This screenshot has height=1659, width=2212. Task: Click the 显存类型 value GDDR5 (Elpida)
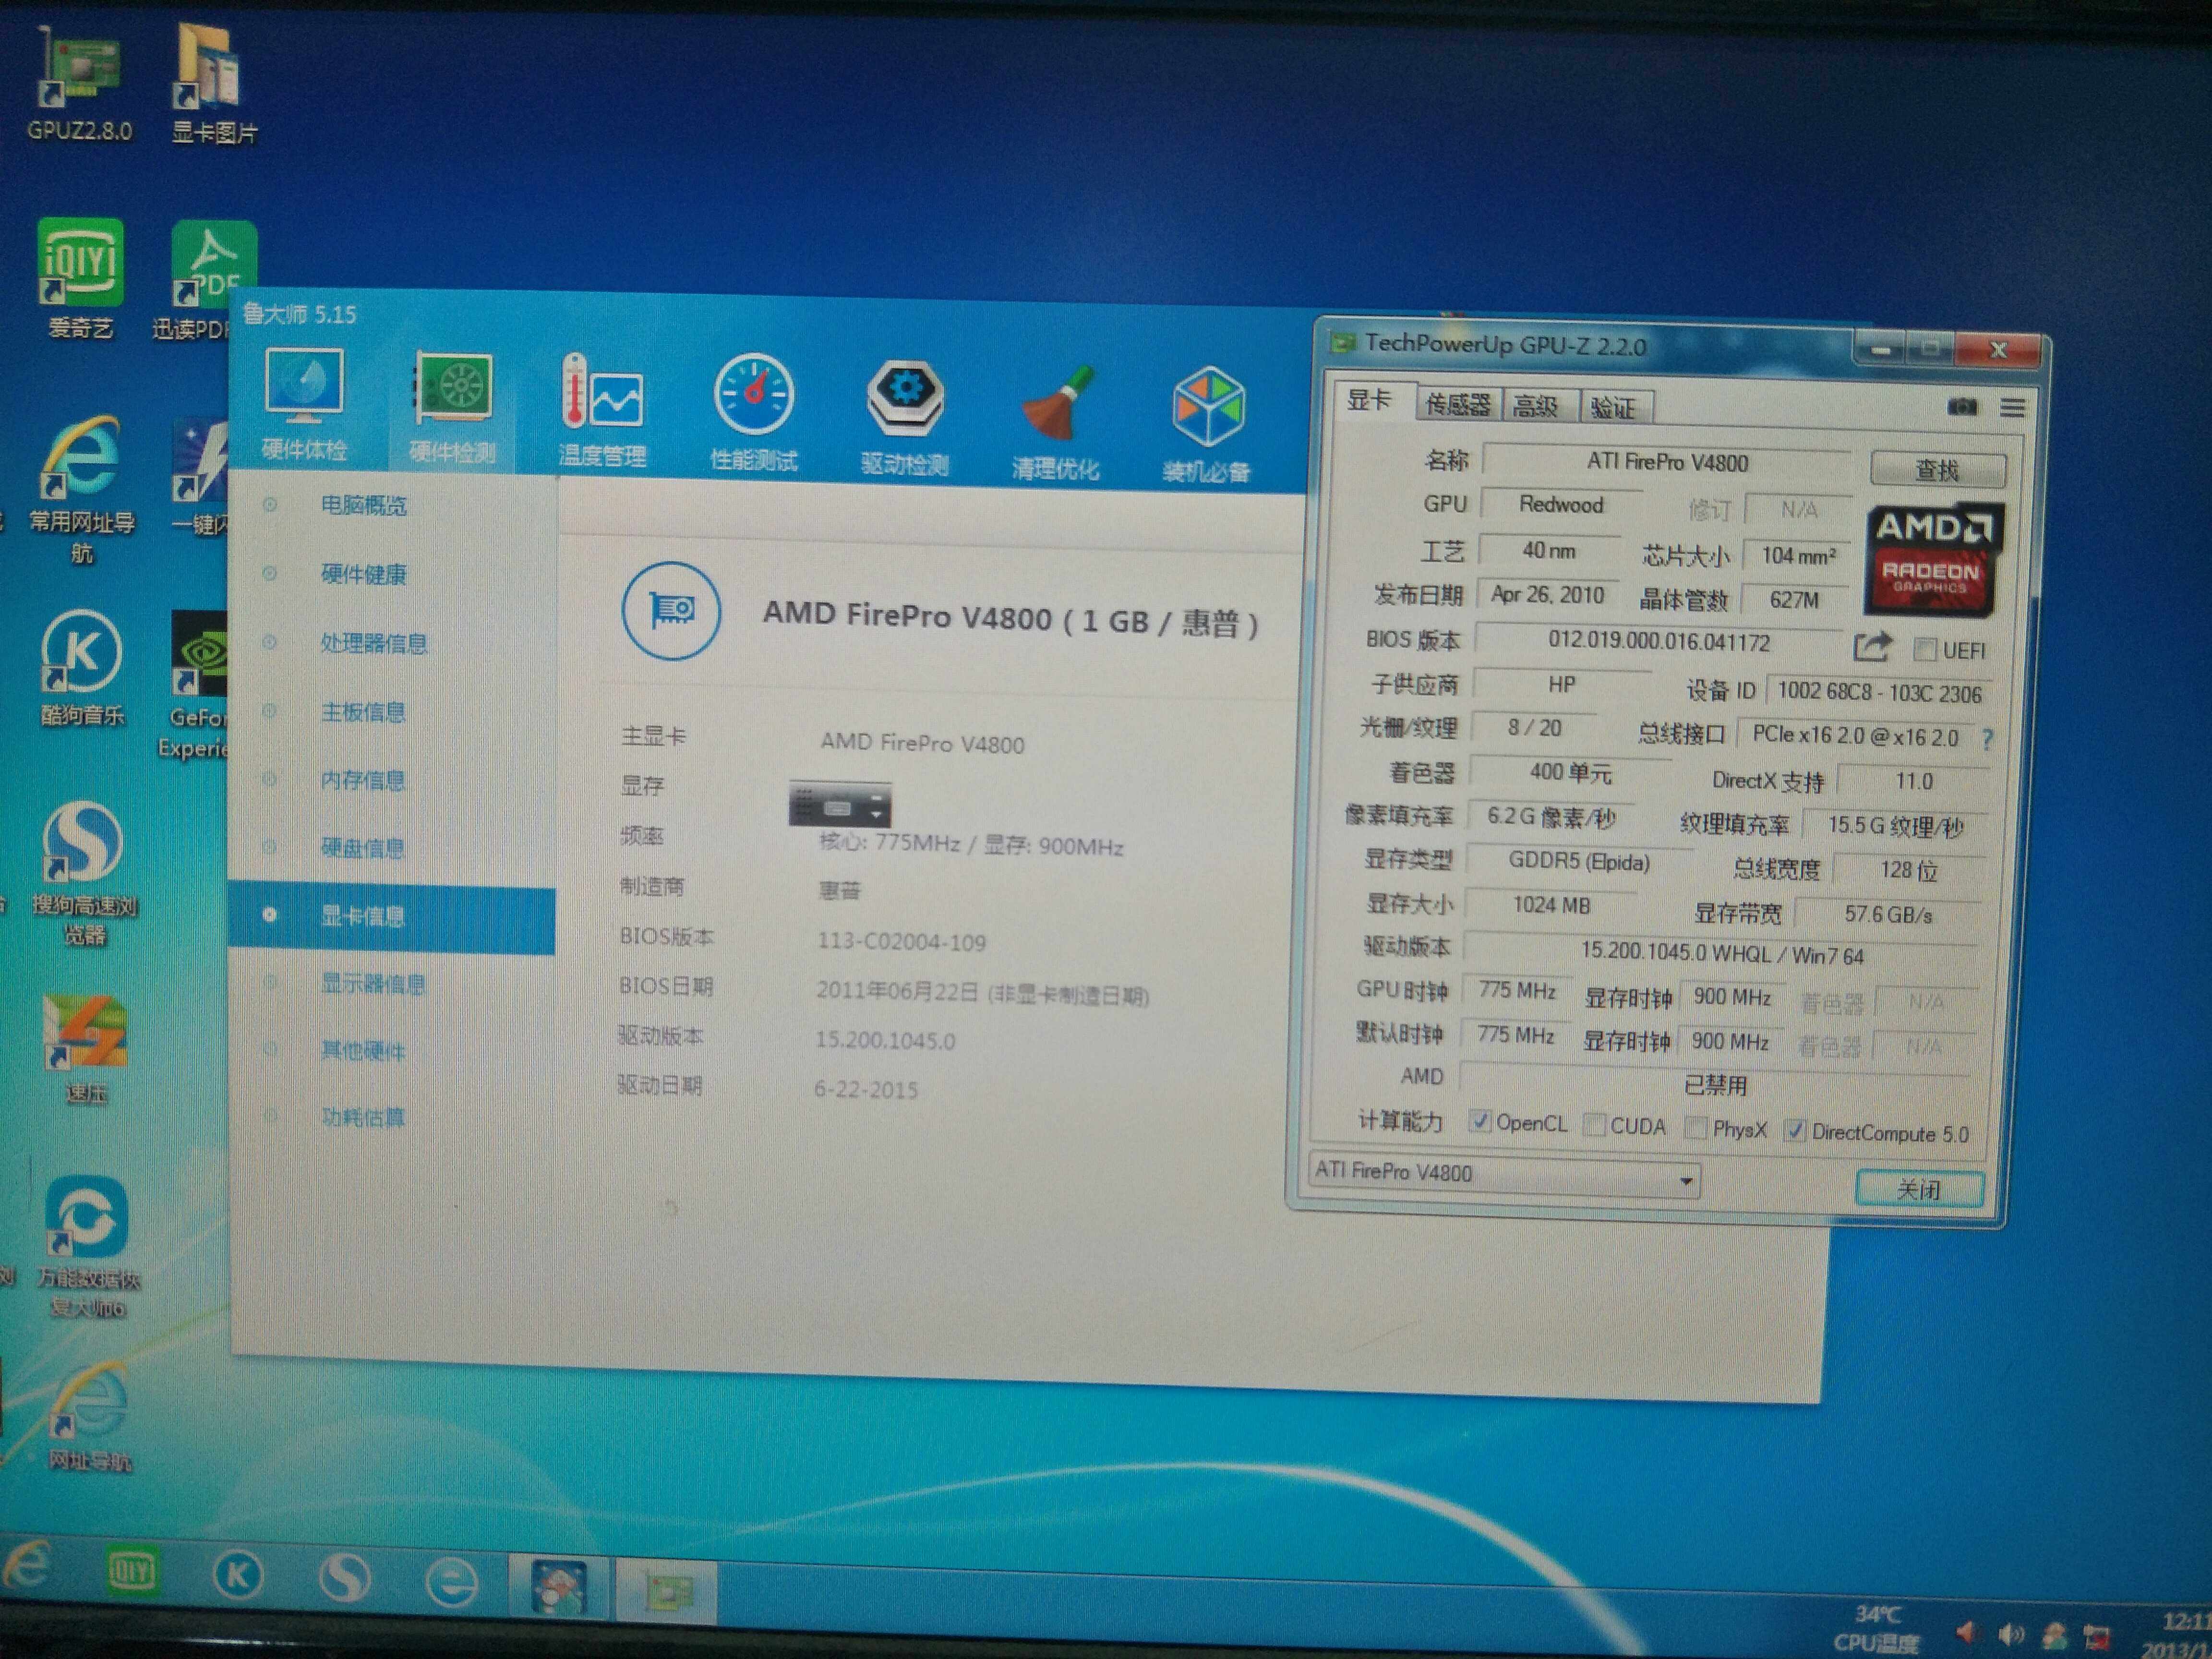[1579, 862]
